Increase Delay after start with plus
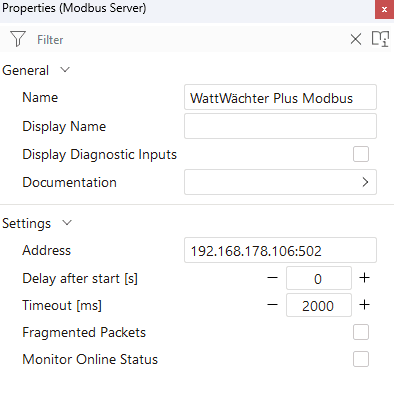This screenshot has width=394, height=414. (x=364, y=278)
